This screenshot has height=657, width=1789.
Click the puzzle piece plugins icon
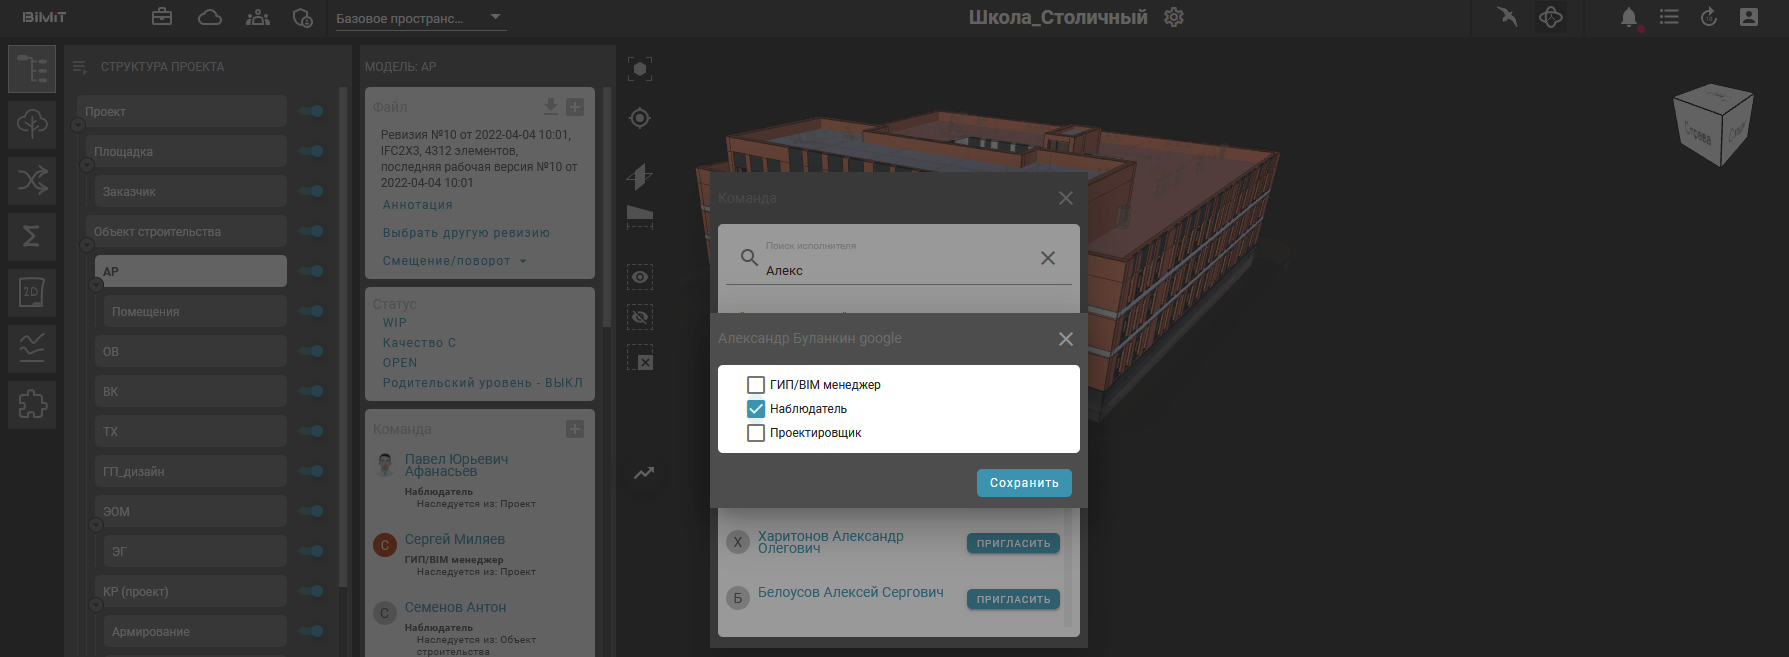point(32,404)
